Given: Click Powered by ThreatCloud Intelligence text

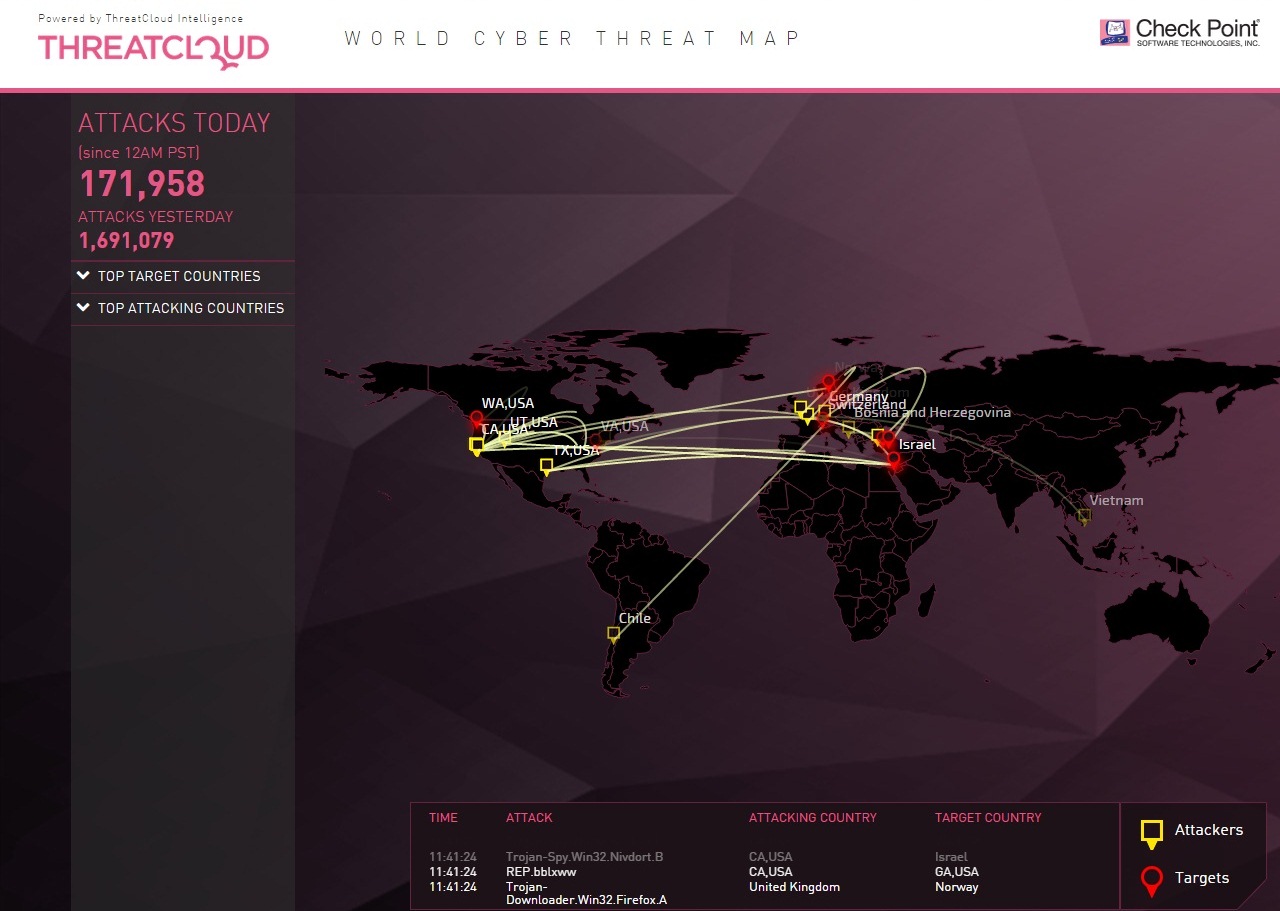Looking at the screenshot, I should point(140,19).
